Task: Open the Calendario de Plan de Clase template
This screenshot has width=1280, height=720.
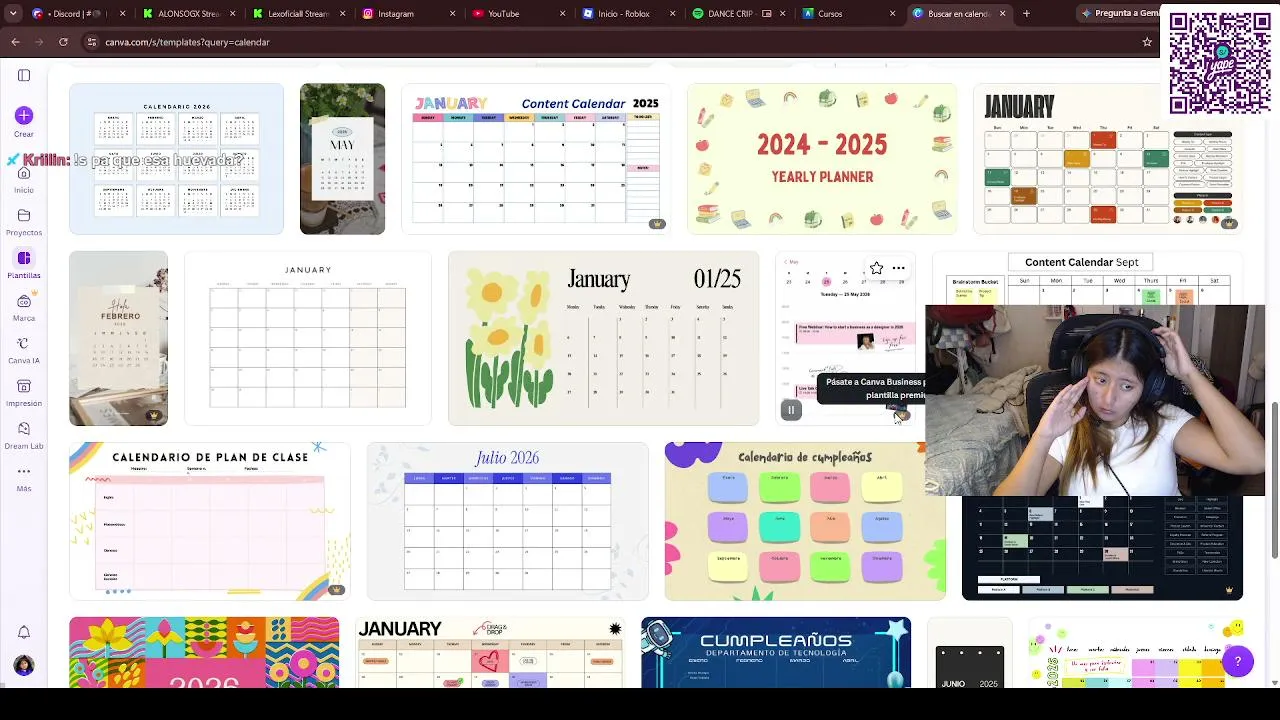Action: [x=210, y=521]
